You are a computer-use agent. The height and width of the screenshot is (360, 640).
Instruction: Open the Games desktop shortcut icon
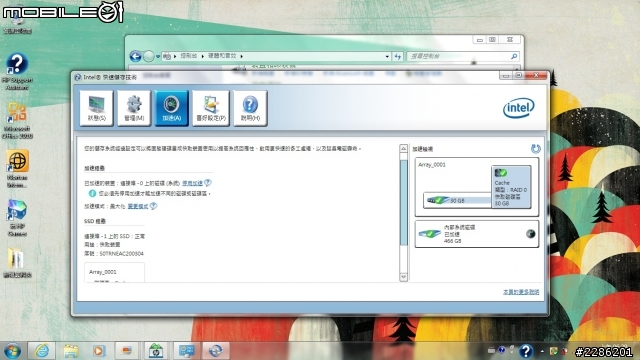pyautogui.click(x=17, y=218)
